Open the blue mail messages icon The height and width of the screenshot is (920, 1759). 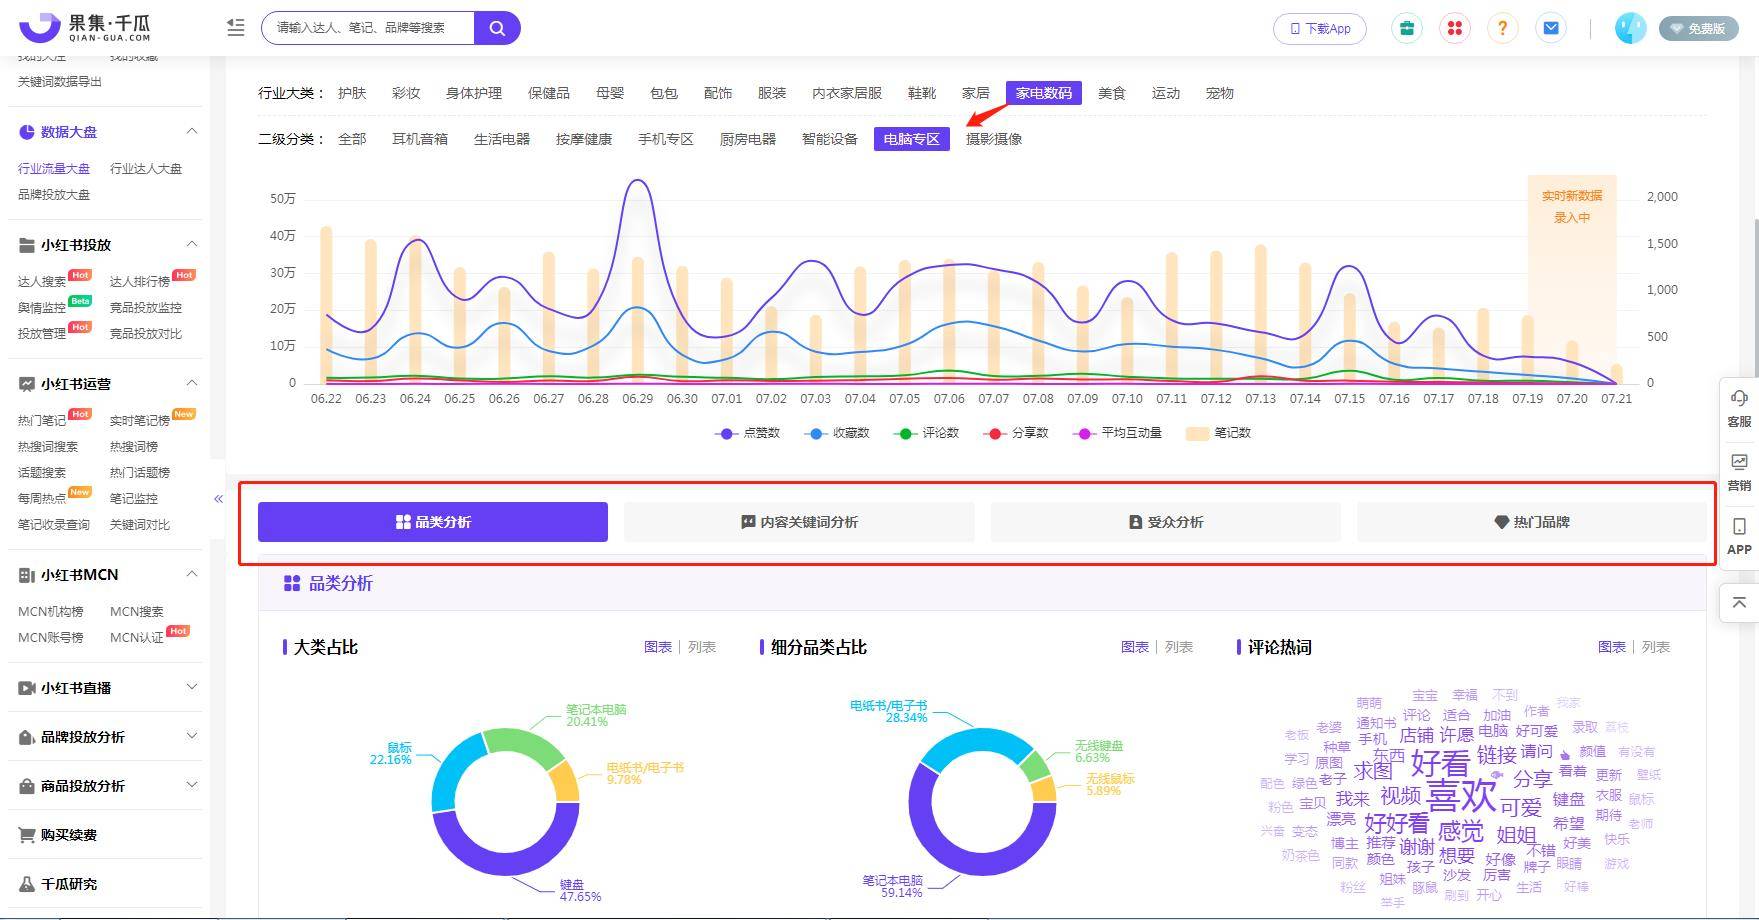point(1551,28)
